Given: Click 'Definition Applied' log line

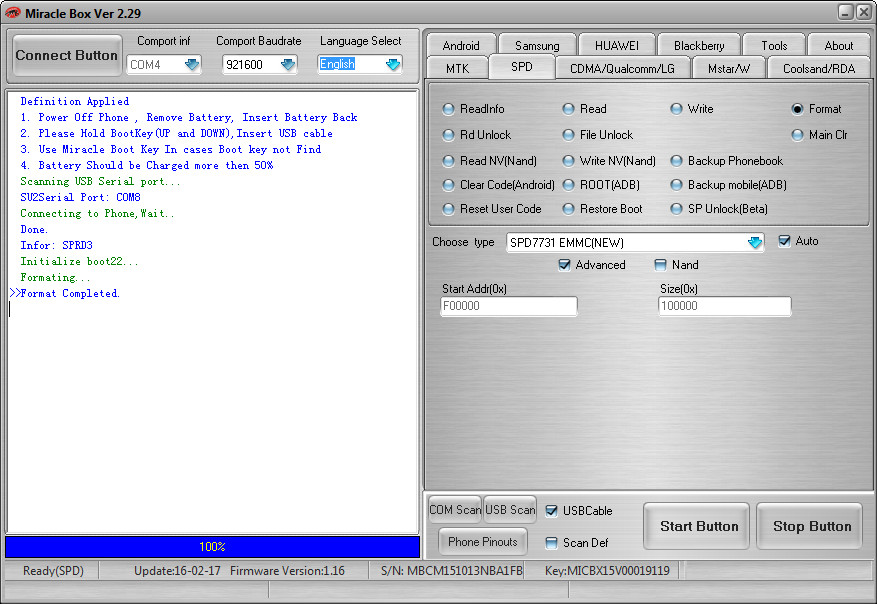Looking at the screenshot, I should 74,101.
